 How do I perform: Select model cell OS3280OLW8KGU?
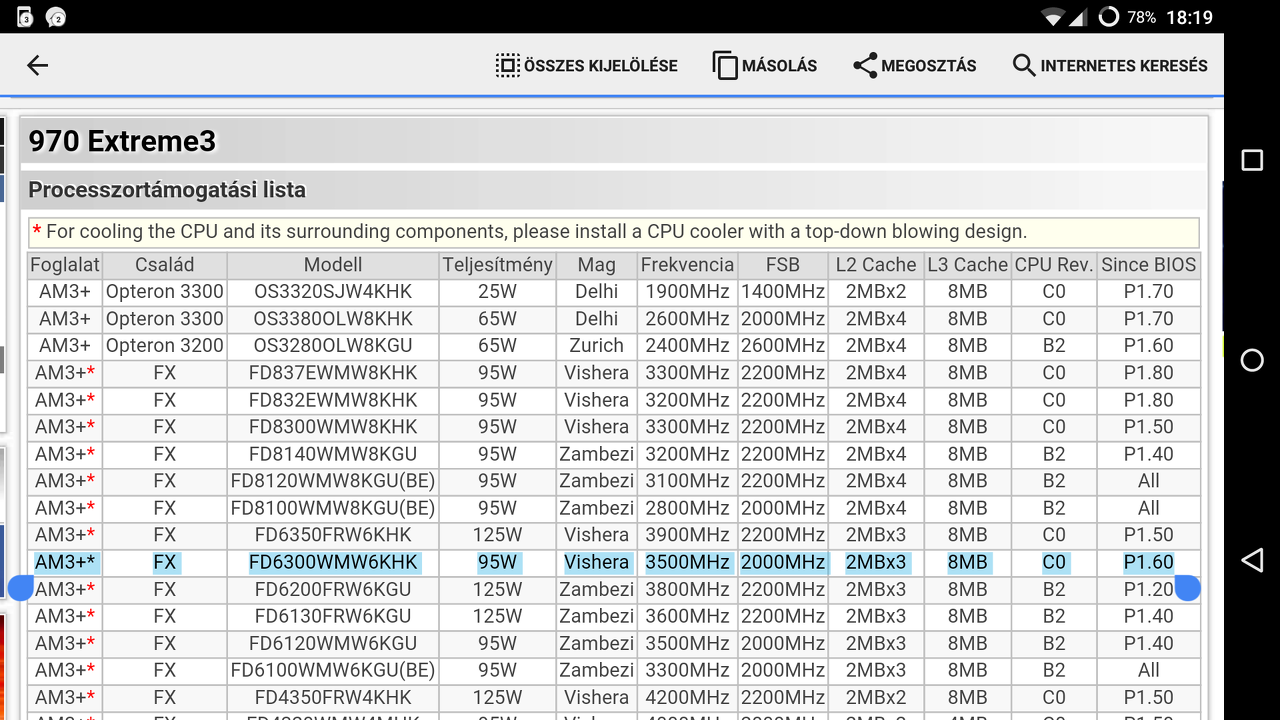333,346
